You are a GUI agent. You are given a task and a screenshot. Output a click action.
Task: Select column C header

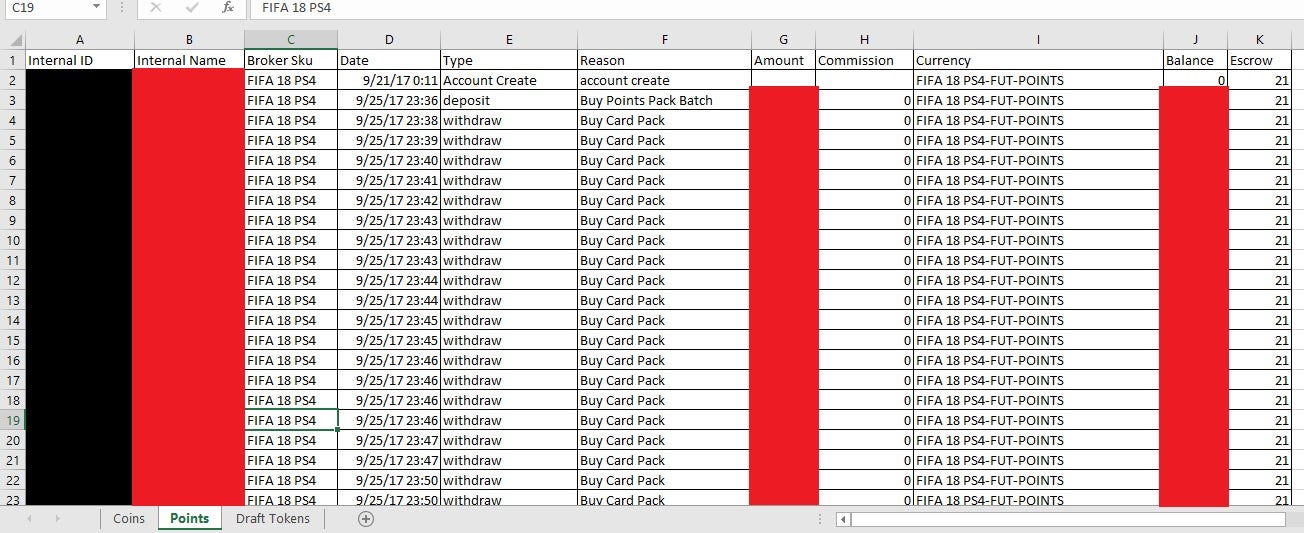[x=291, y=40]
